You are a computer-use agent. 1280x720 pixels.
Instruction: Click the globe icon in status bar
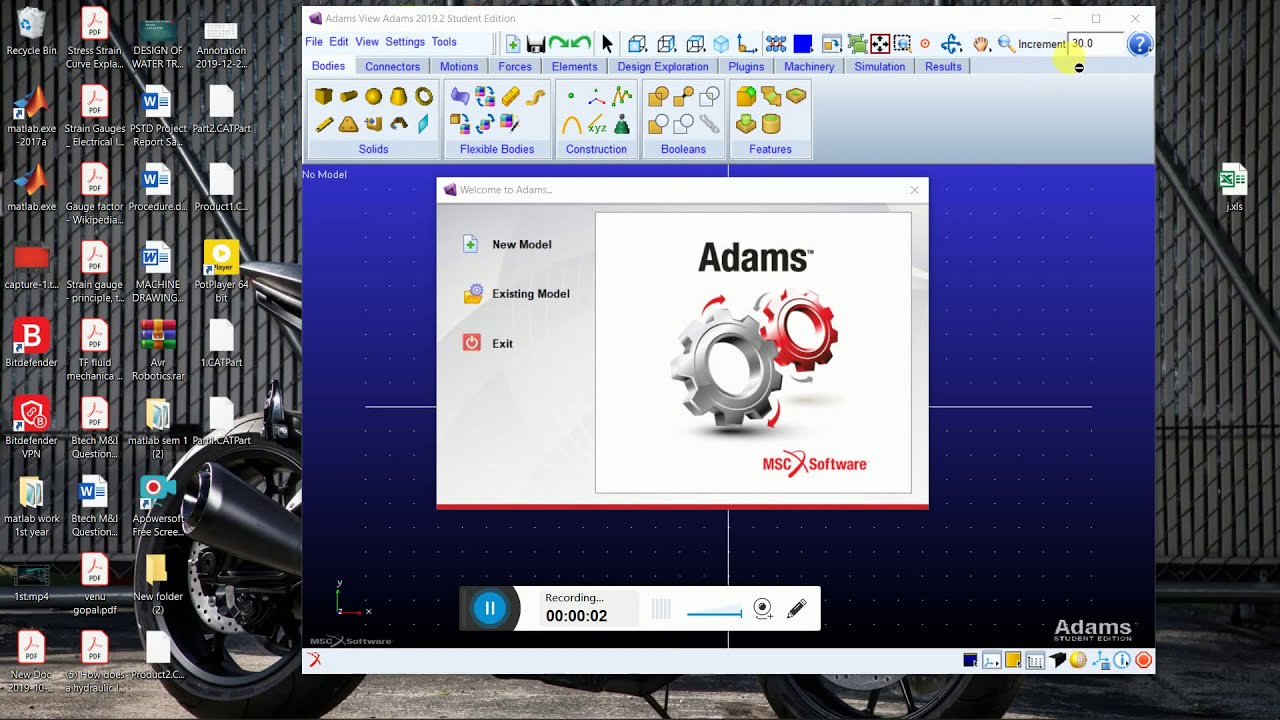[x=1078, y=660]
